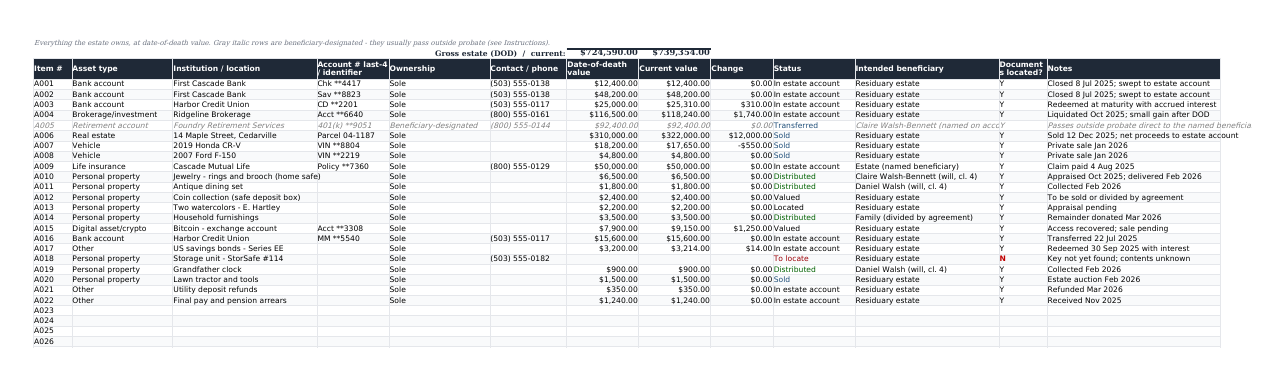The height and width of the screenshot is (374, 1278).
Task: Select '2007 Ford F-150' cell
Action: (x=244, y=156)
